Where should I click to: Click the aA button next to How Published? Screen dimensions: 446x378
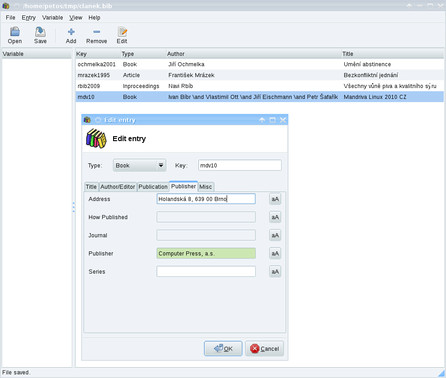point(275,217)
